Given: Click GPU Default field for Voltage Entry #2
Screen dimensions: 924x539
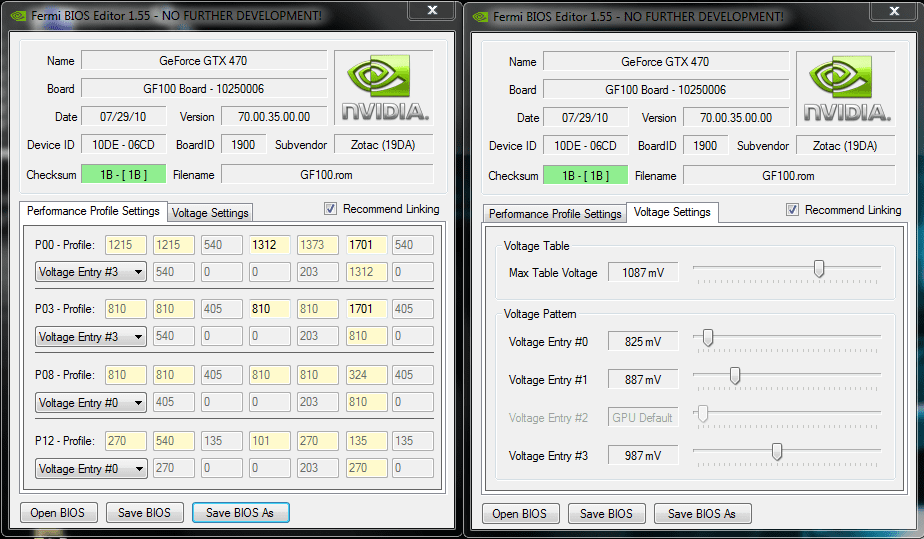Looking at the screenshot, I should tap(643, 417).
